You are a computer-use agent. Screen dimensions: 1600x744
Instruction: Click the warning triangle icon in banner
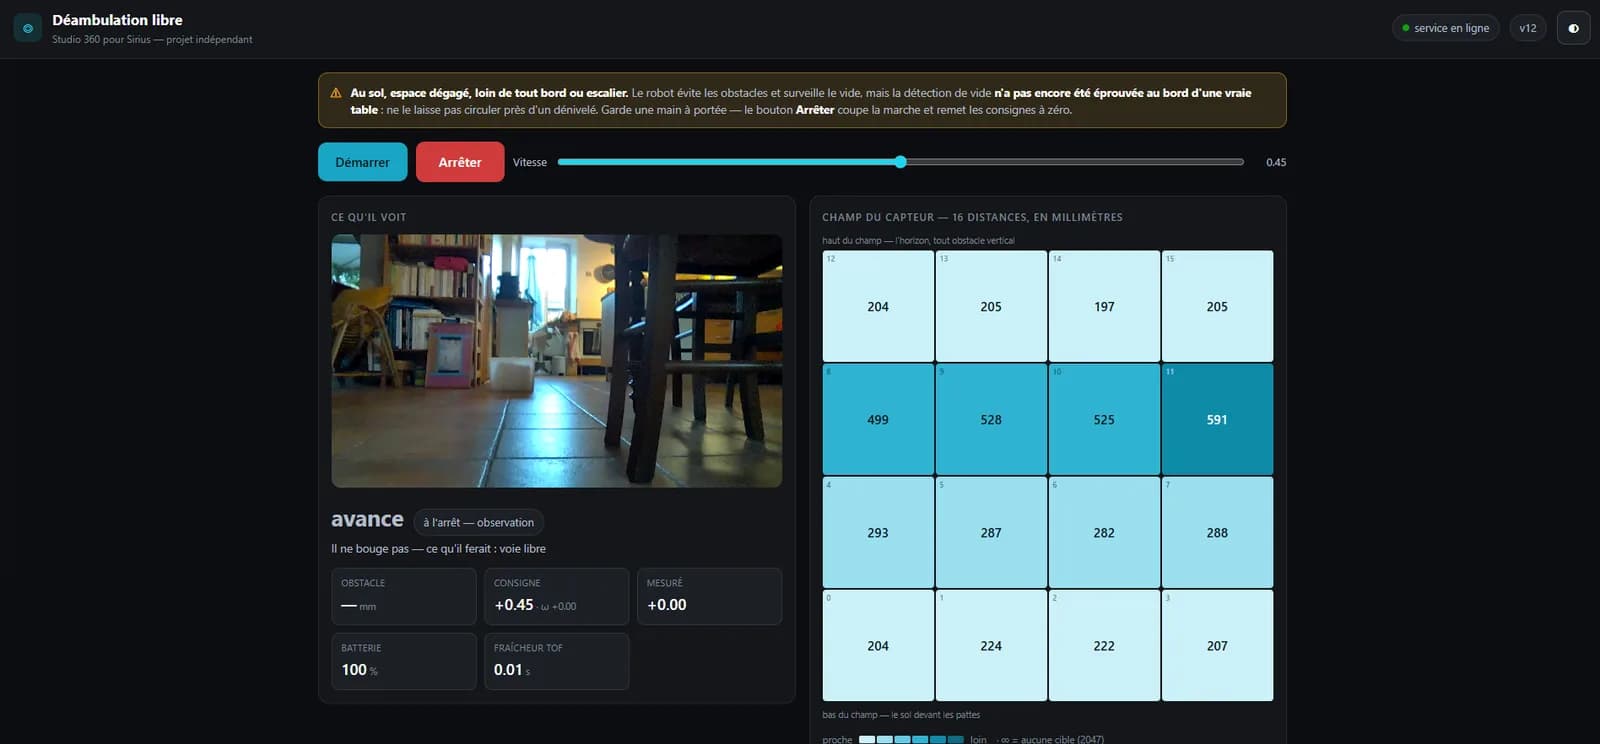point(336,93)
